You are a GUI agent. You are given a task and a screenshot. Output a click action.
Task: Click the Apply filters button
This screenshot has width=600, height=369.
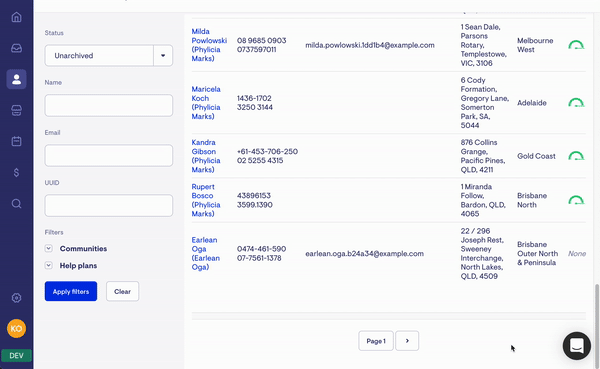pyautogui.click(x=71, y=291)
